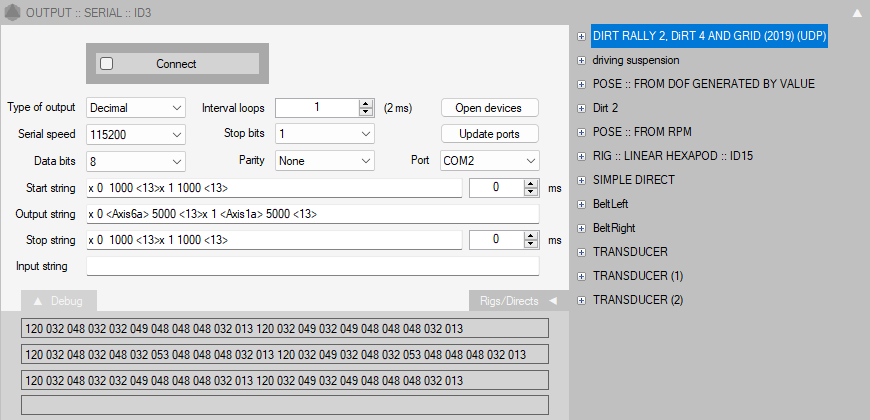Viewport: 870px width, 420px height.
Task: Open the Type of output dropdown
Action: point(136,107)
